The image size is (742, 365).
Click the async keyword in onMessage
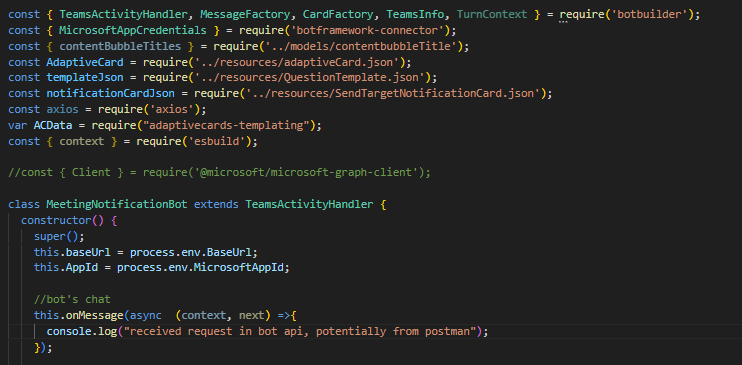pos(146,315)
